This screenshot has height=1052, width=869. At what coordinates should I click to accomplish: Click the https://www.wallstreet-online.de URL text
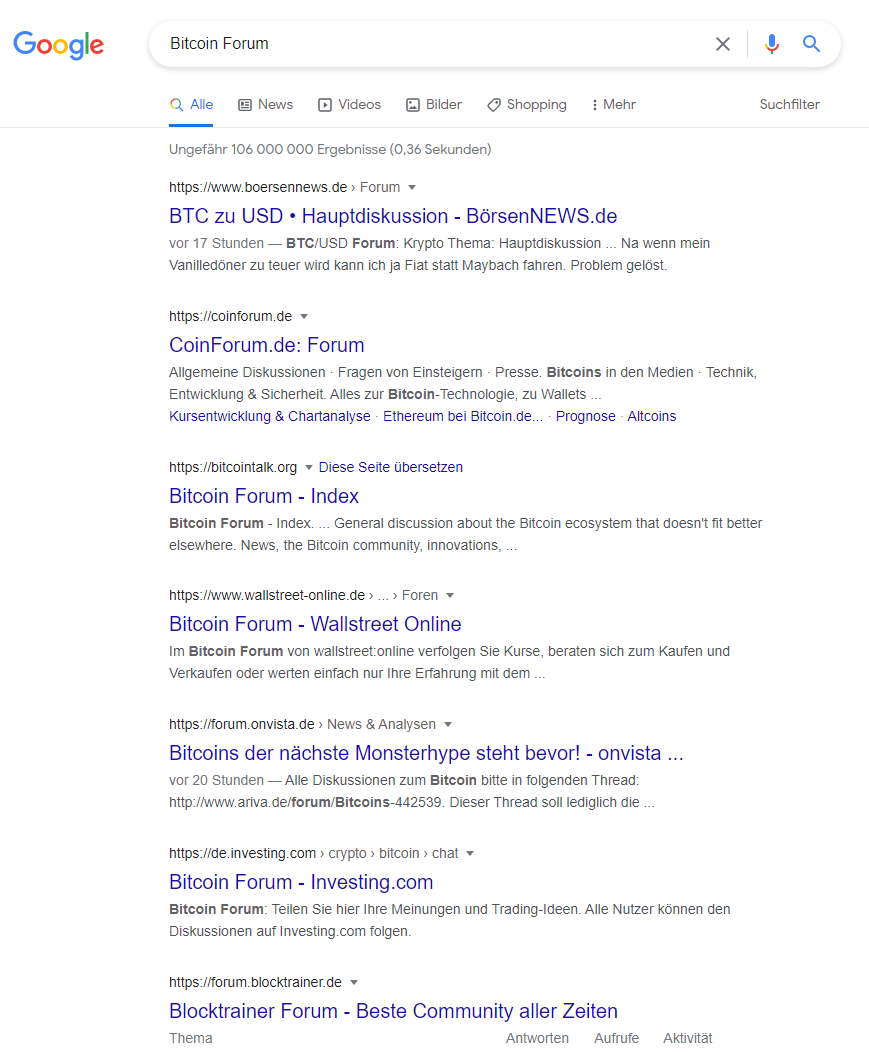coord(267,595)
